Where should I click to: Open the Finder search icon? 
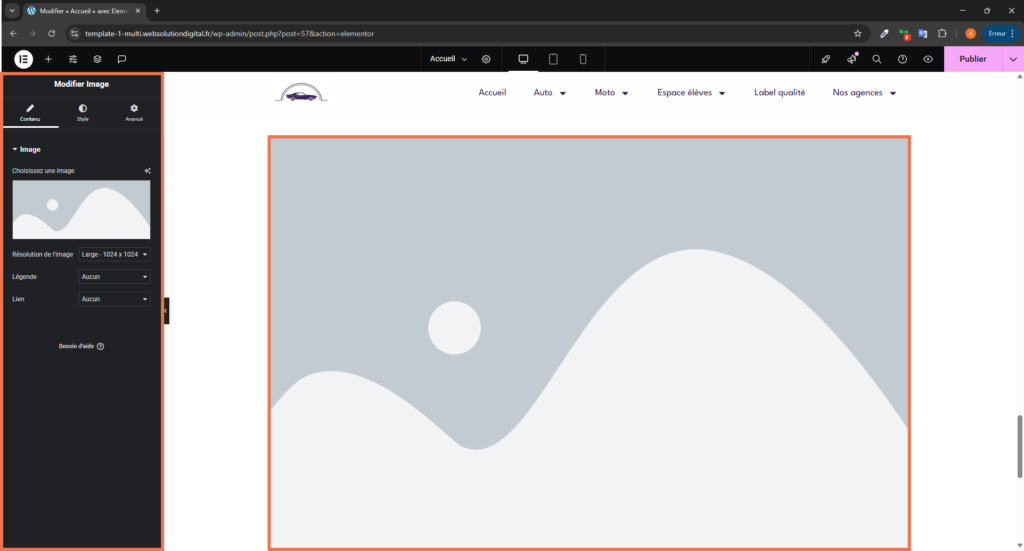(x=877, y=59)
